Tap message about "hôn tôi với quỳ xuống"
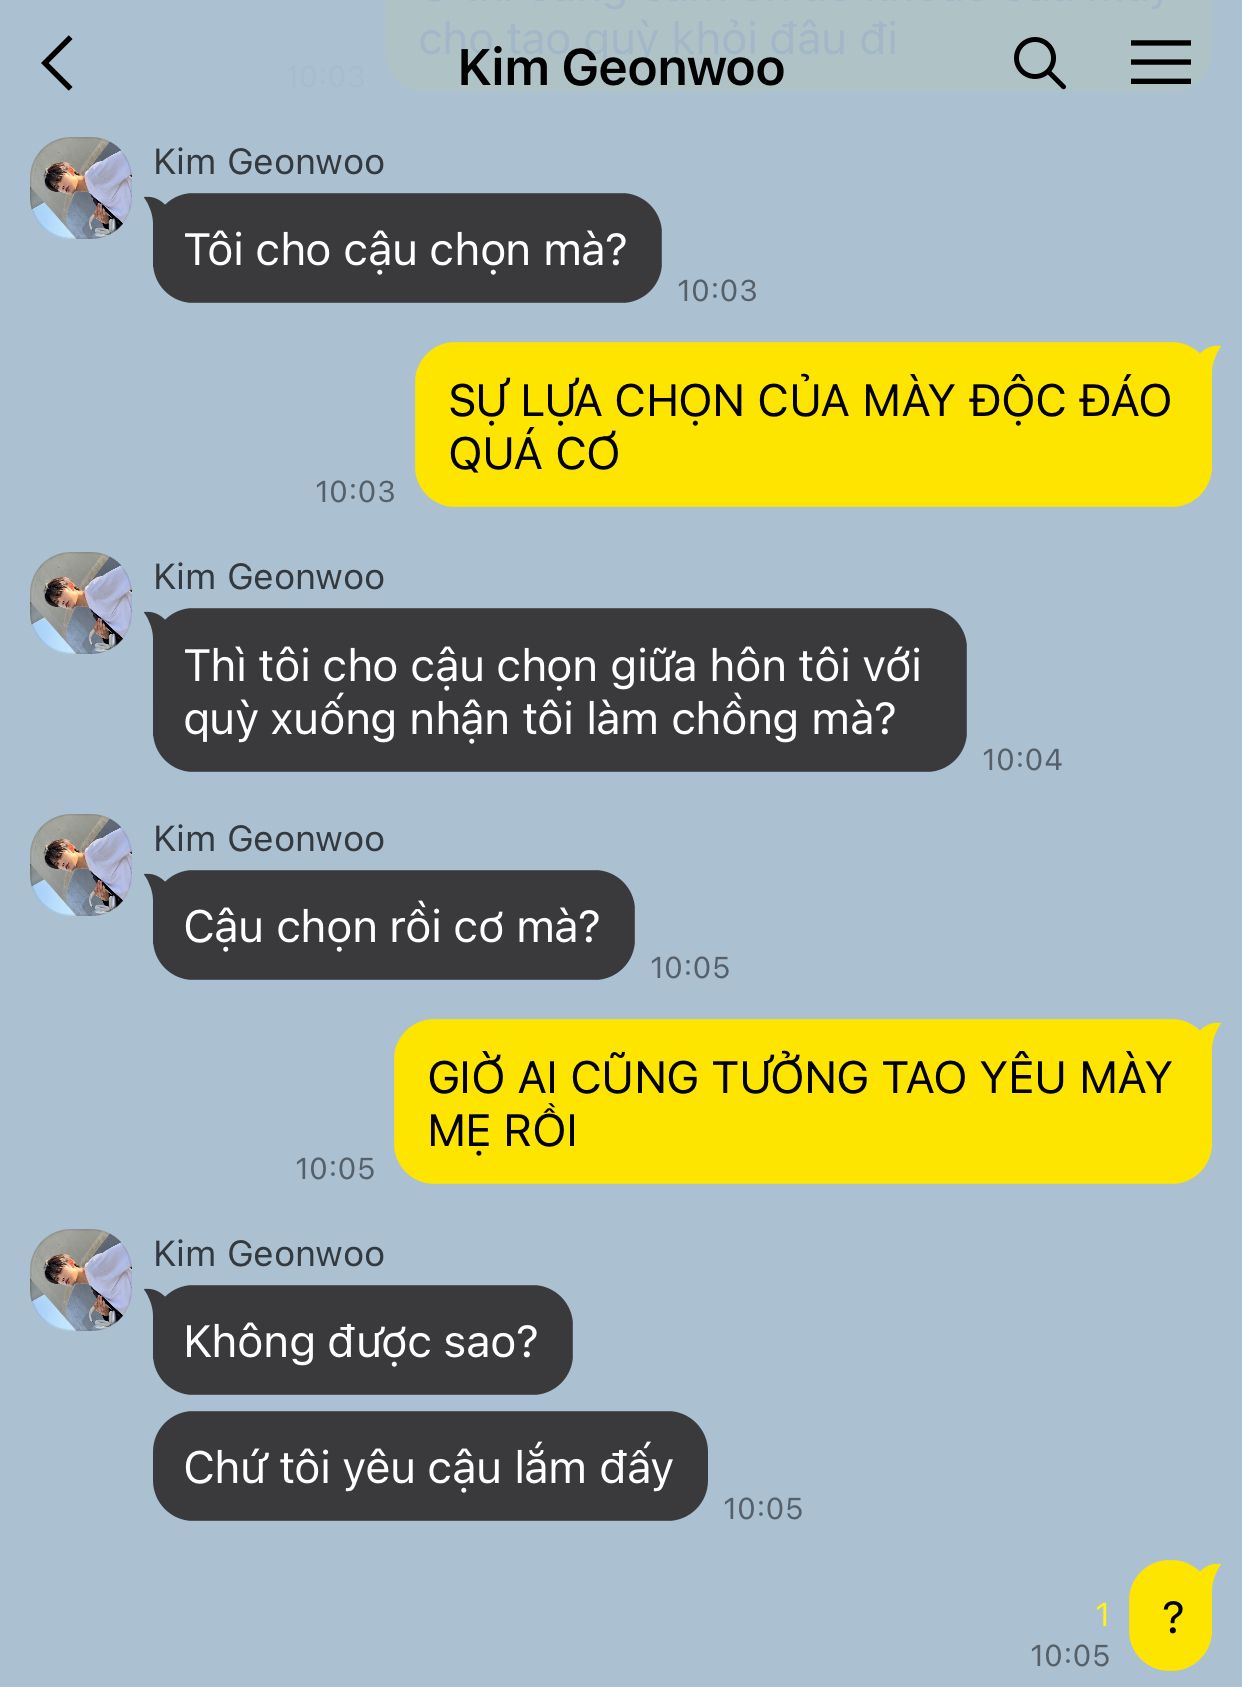Viewport: 1242px width, 1687px height. 559,690
